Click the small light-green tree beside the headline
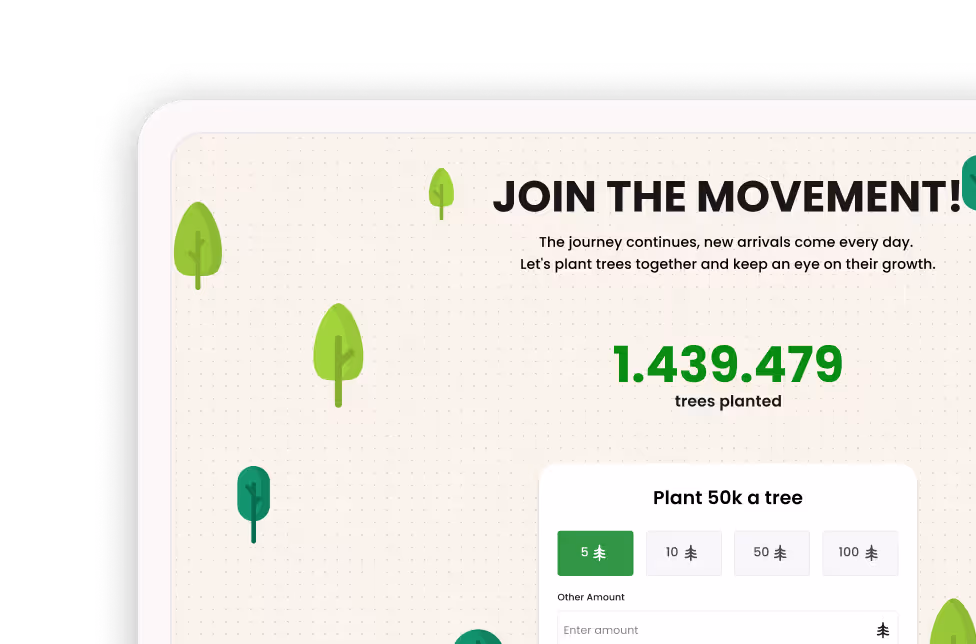This screenshot has height=644, width=976. [x=441, y=193]
